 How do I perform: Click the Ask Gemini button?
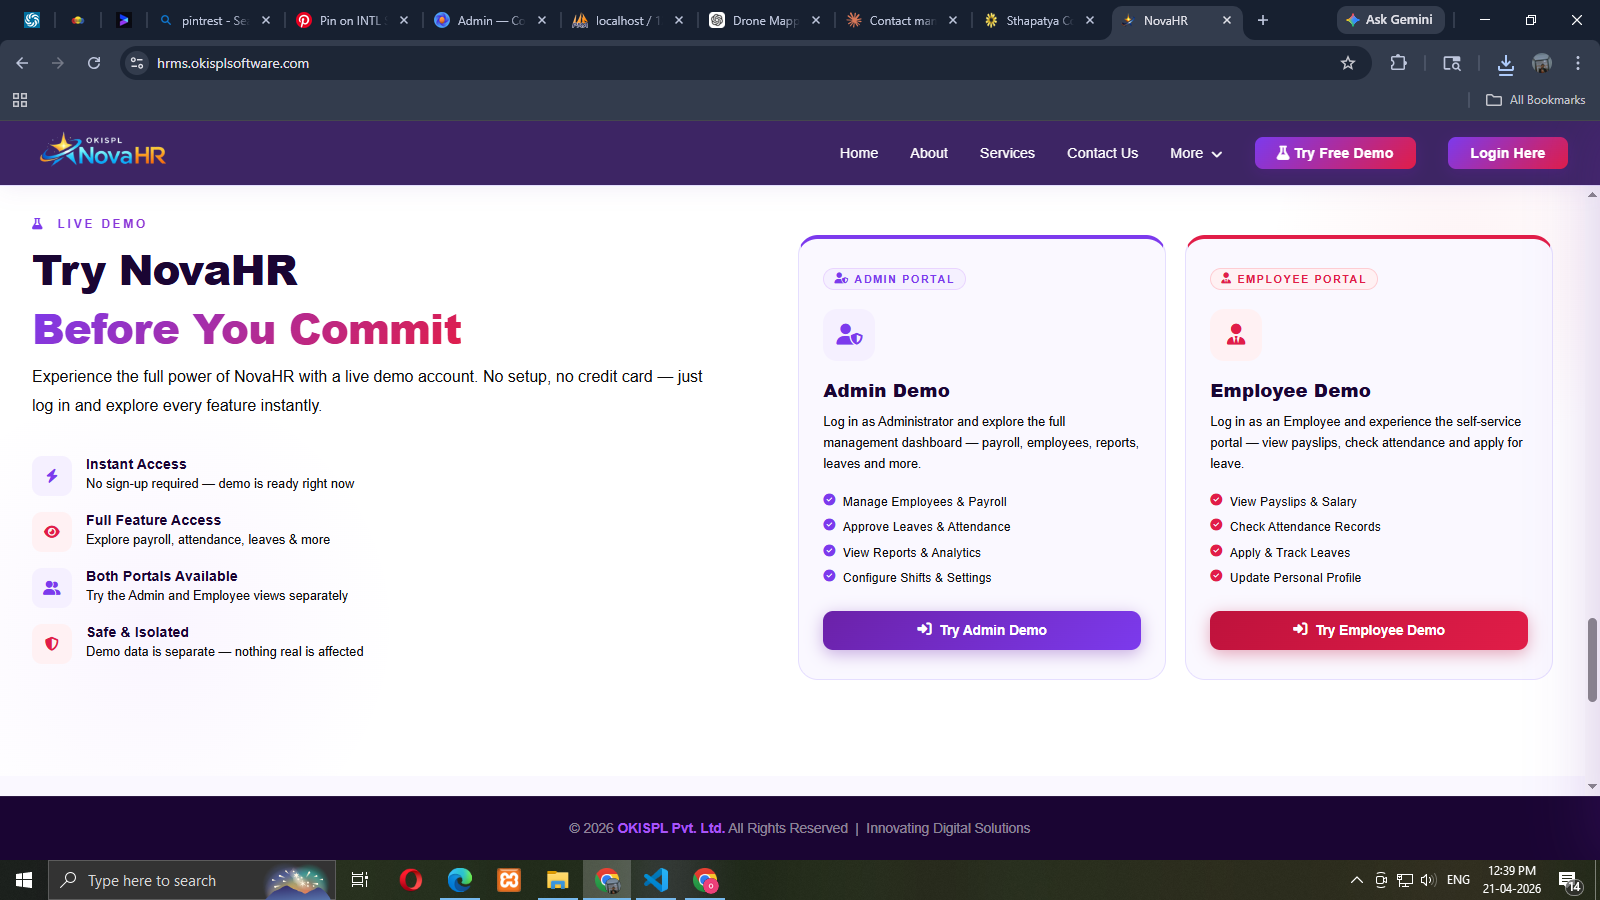click(1391, 20)
